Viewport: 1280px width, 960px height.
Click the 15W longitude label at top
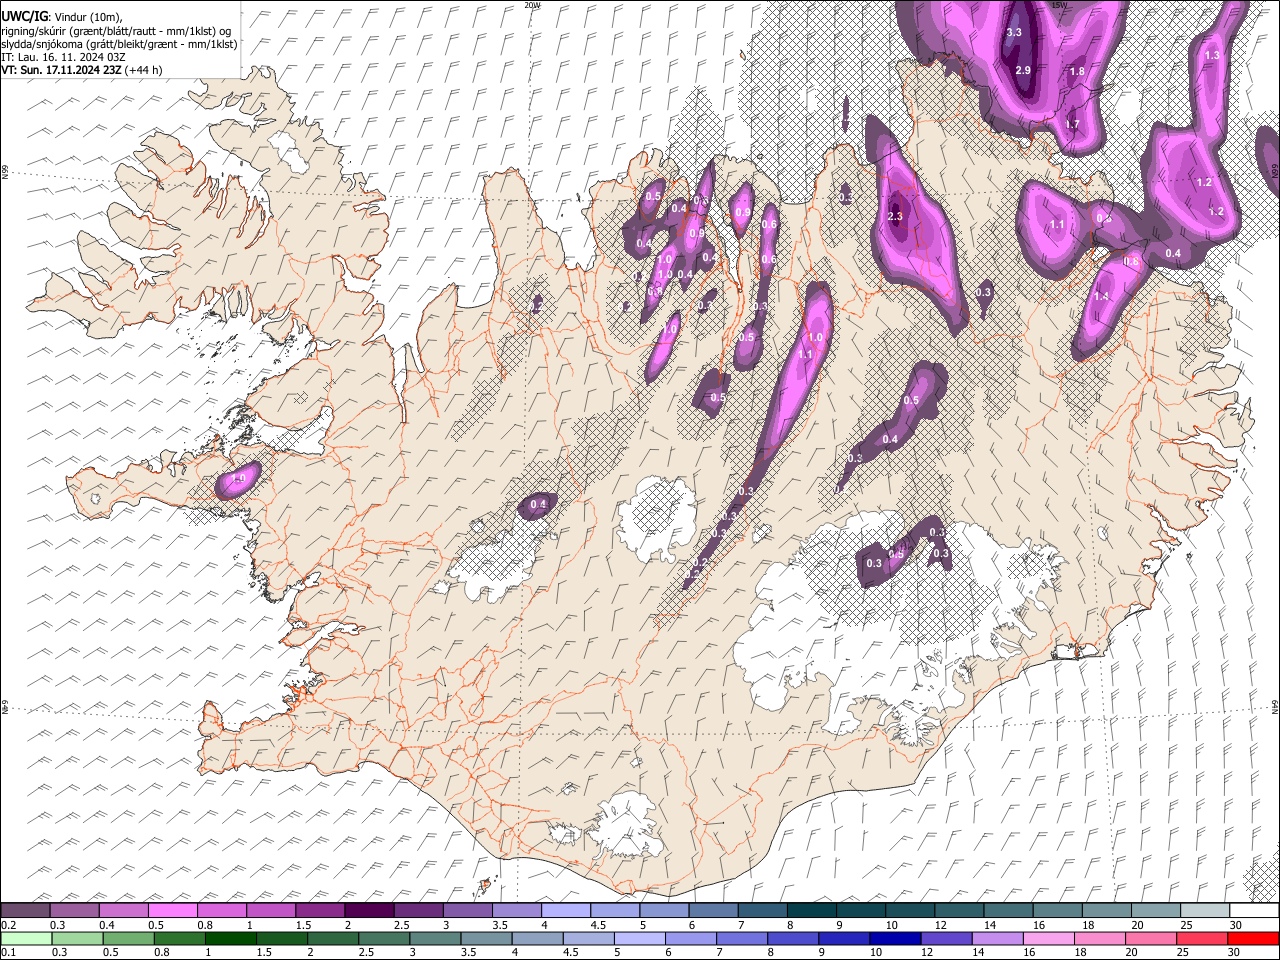(x=1060, y=5)
